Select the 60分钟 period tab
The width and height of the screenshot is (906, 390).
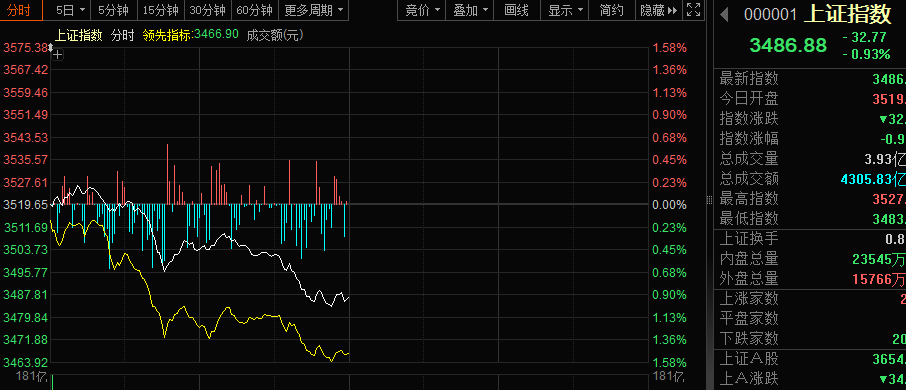click(255, 10)
